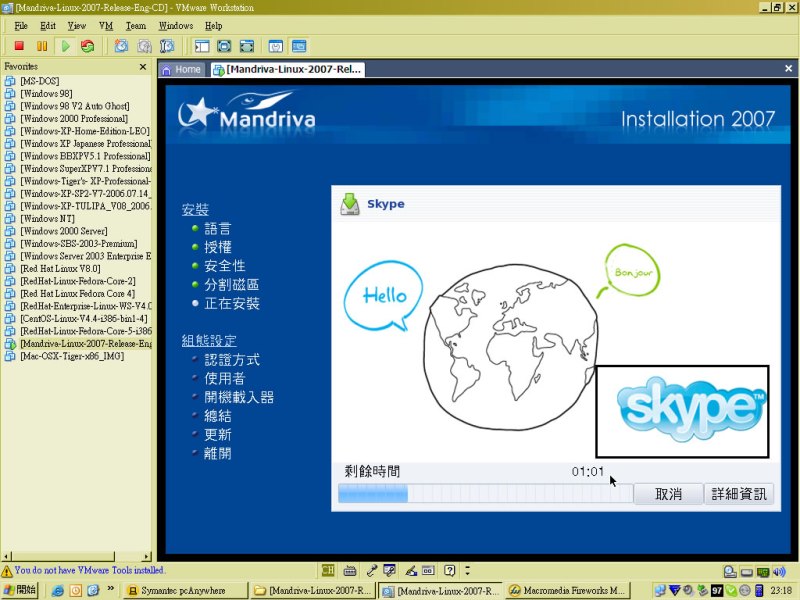Screen dimensions: 800x600
Task: Open the View menu
Action: pyautogui.click(x=77, y=26)
